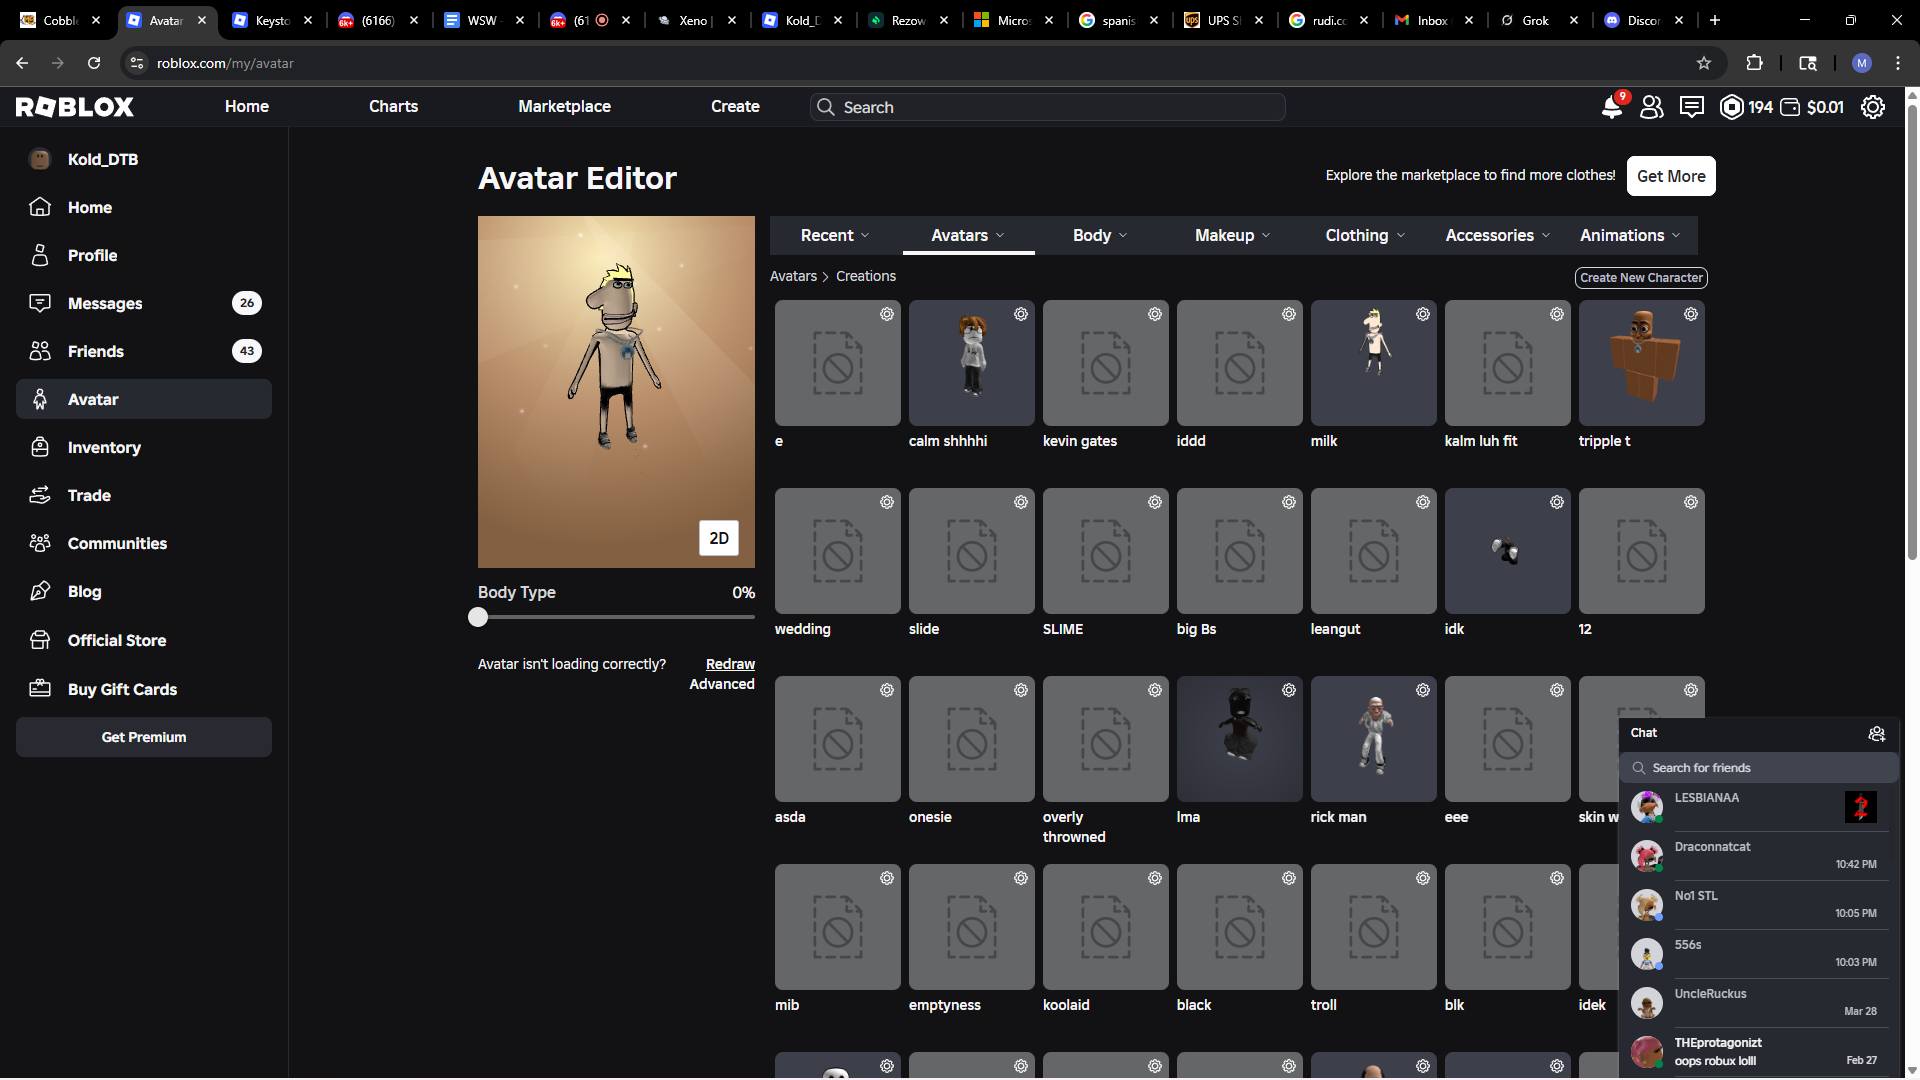Expand the Accessories dropdown tab
The width and height of the screenshot is (1920, 1080).
click(1497, 235)
